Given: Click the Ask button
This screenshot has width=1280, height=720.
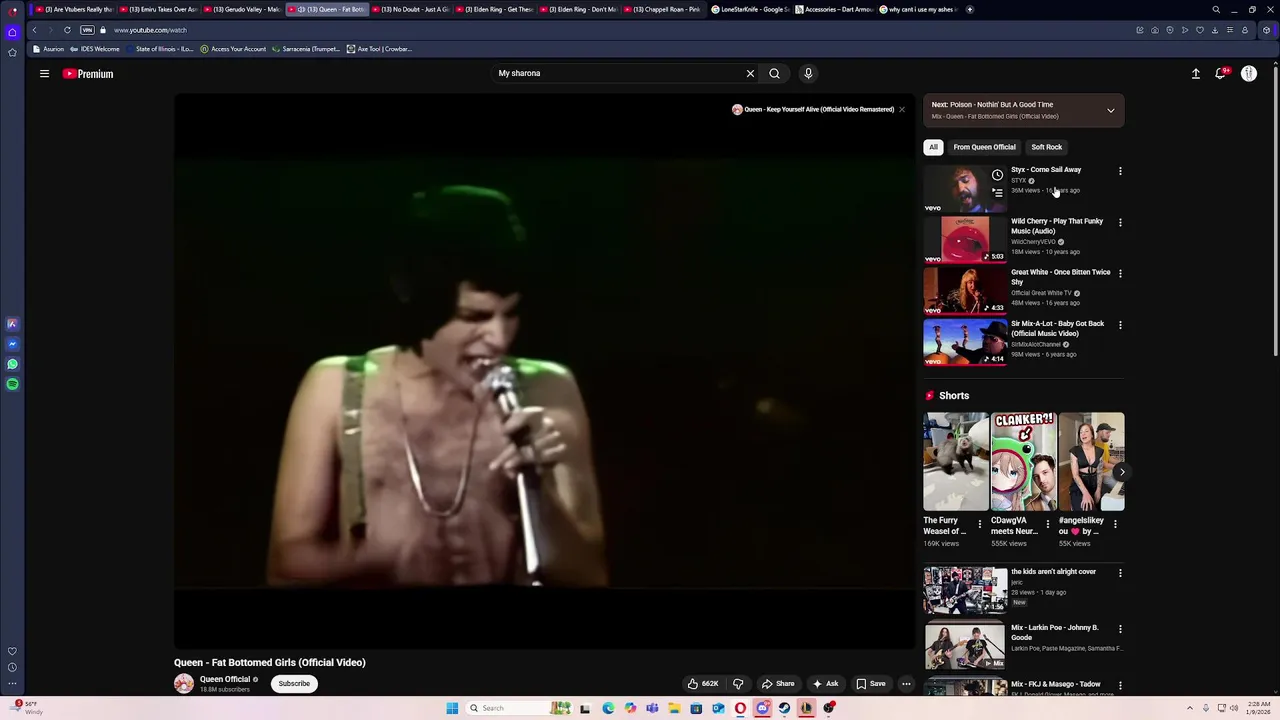Looking at the screenshot, I should coord(826,684).
